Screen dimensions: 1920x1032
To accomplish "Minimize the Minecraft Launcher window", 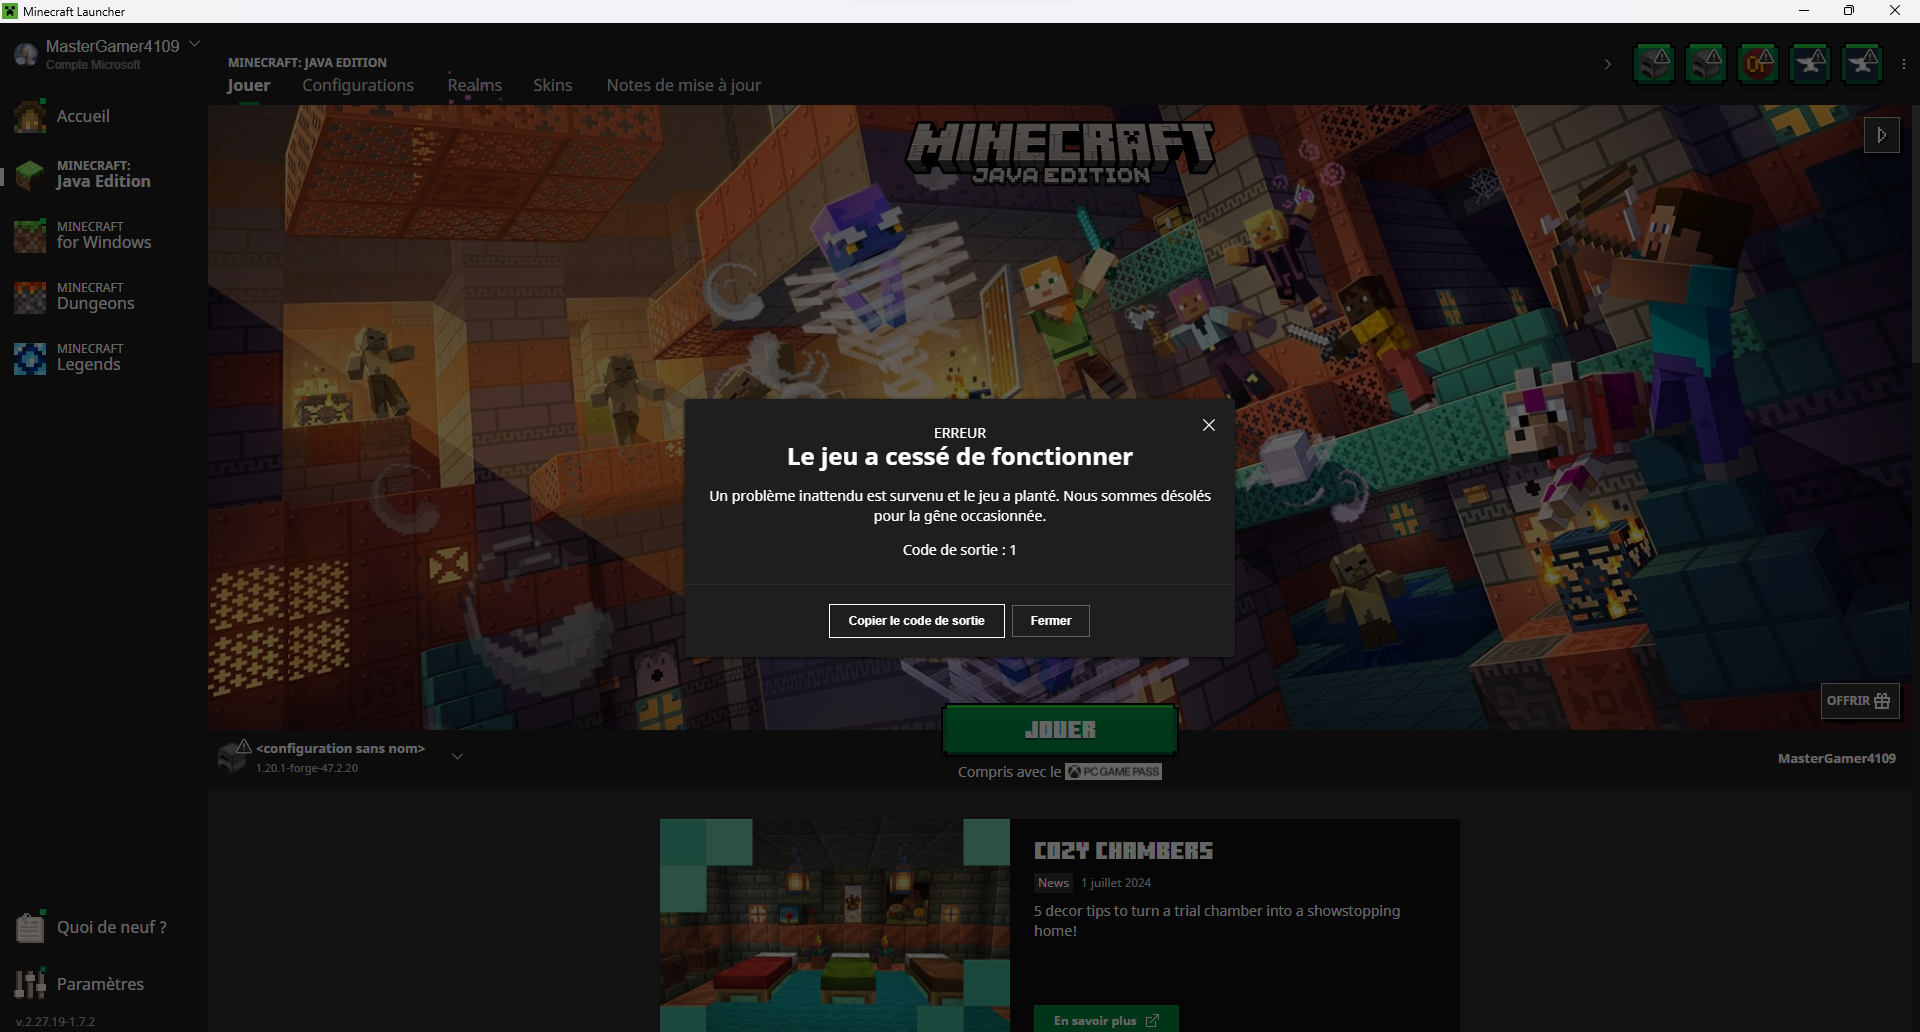I will click(x=1804, y=11).
